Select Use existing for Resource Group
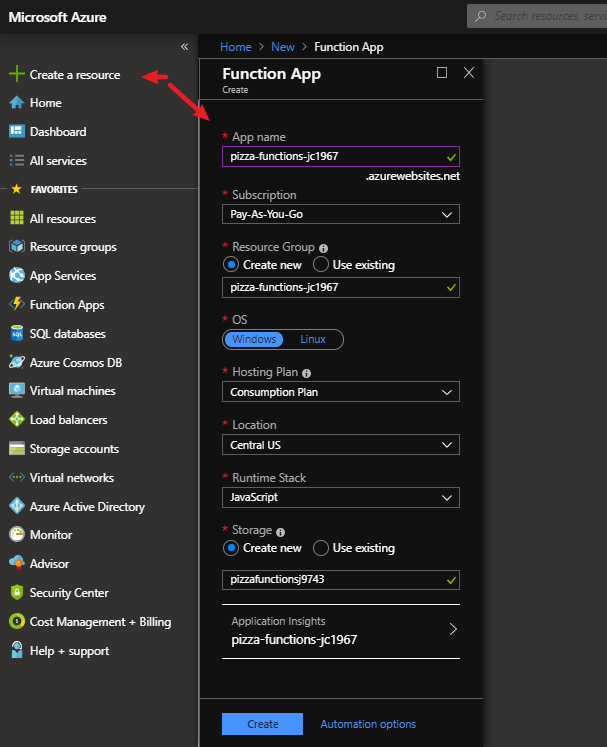607x747 pixels. point(321,264)
